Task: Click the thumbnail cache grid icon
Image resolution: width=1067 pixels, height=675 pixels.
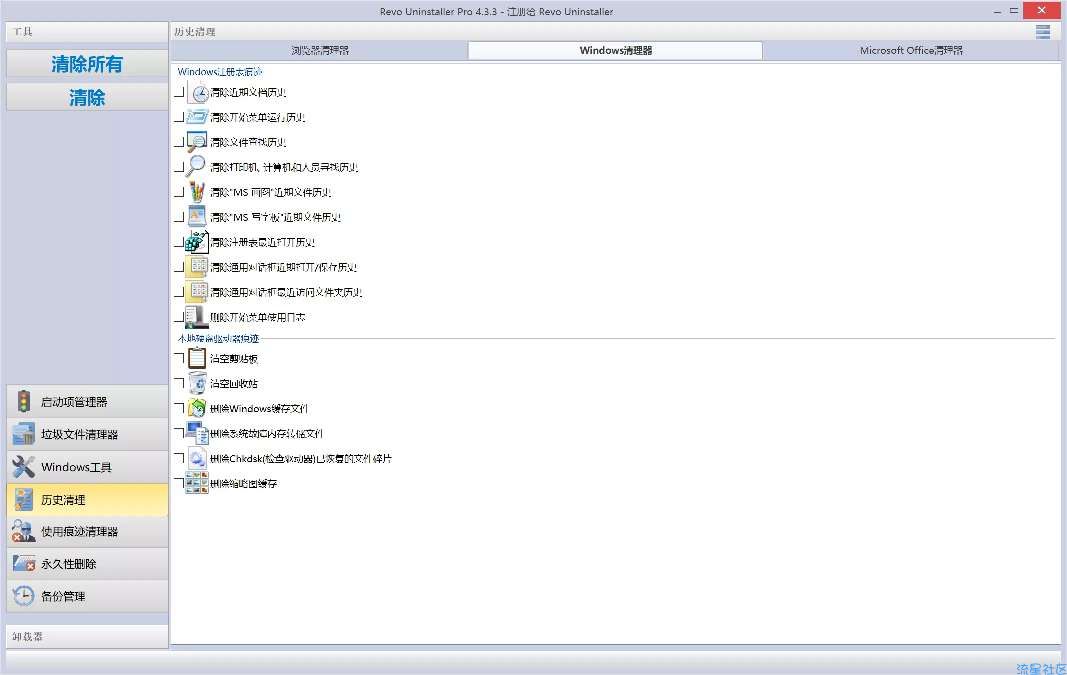Action: click(197, 483)
